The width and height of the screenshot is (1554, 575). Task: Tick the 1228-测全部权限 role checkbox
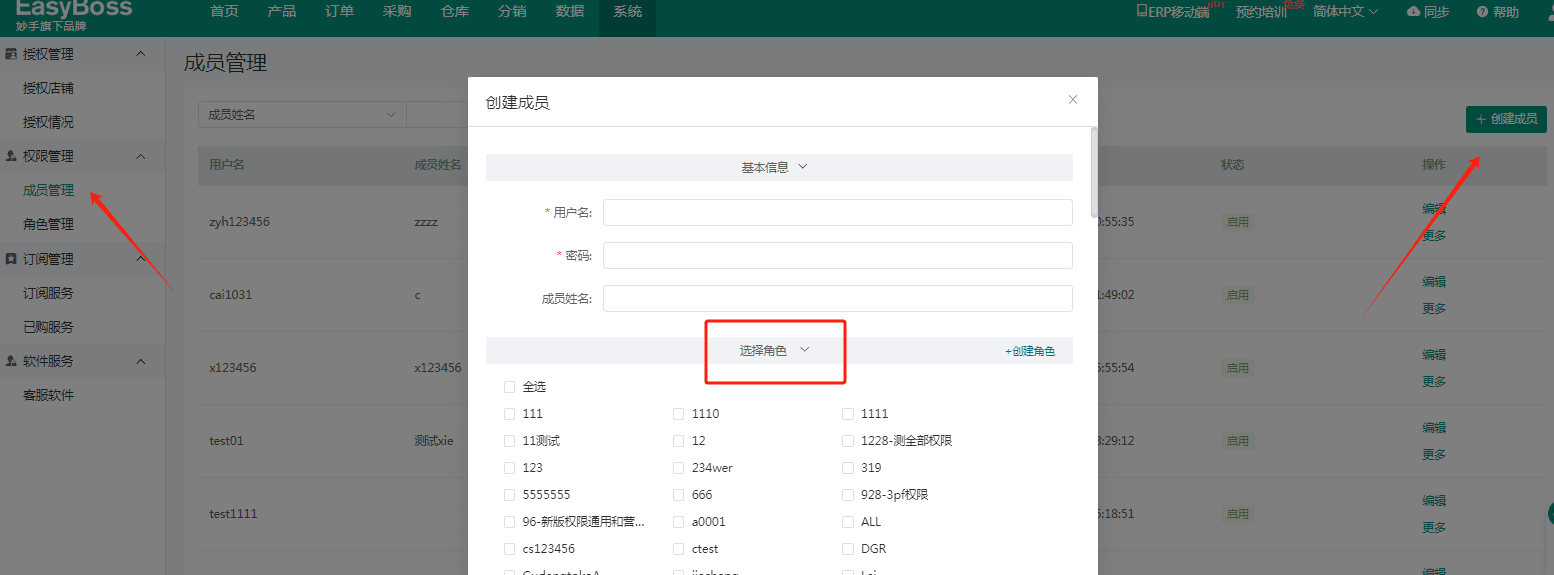[848, 441]
